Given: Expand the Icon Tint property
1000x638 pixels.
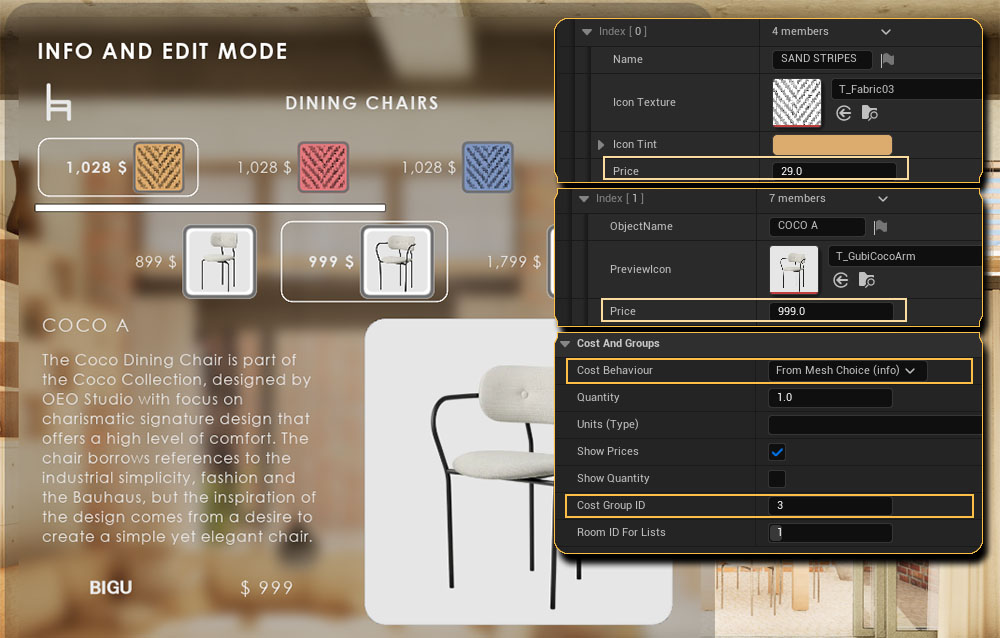Looking at the screenshot, I should click(601, 145).
